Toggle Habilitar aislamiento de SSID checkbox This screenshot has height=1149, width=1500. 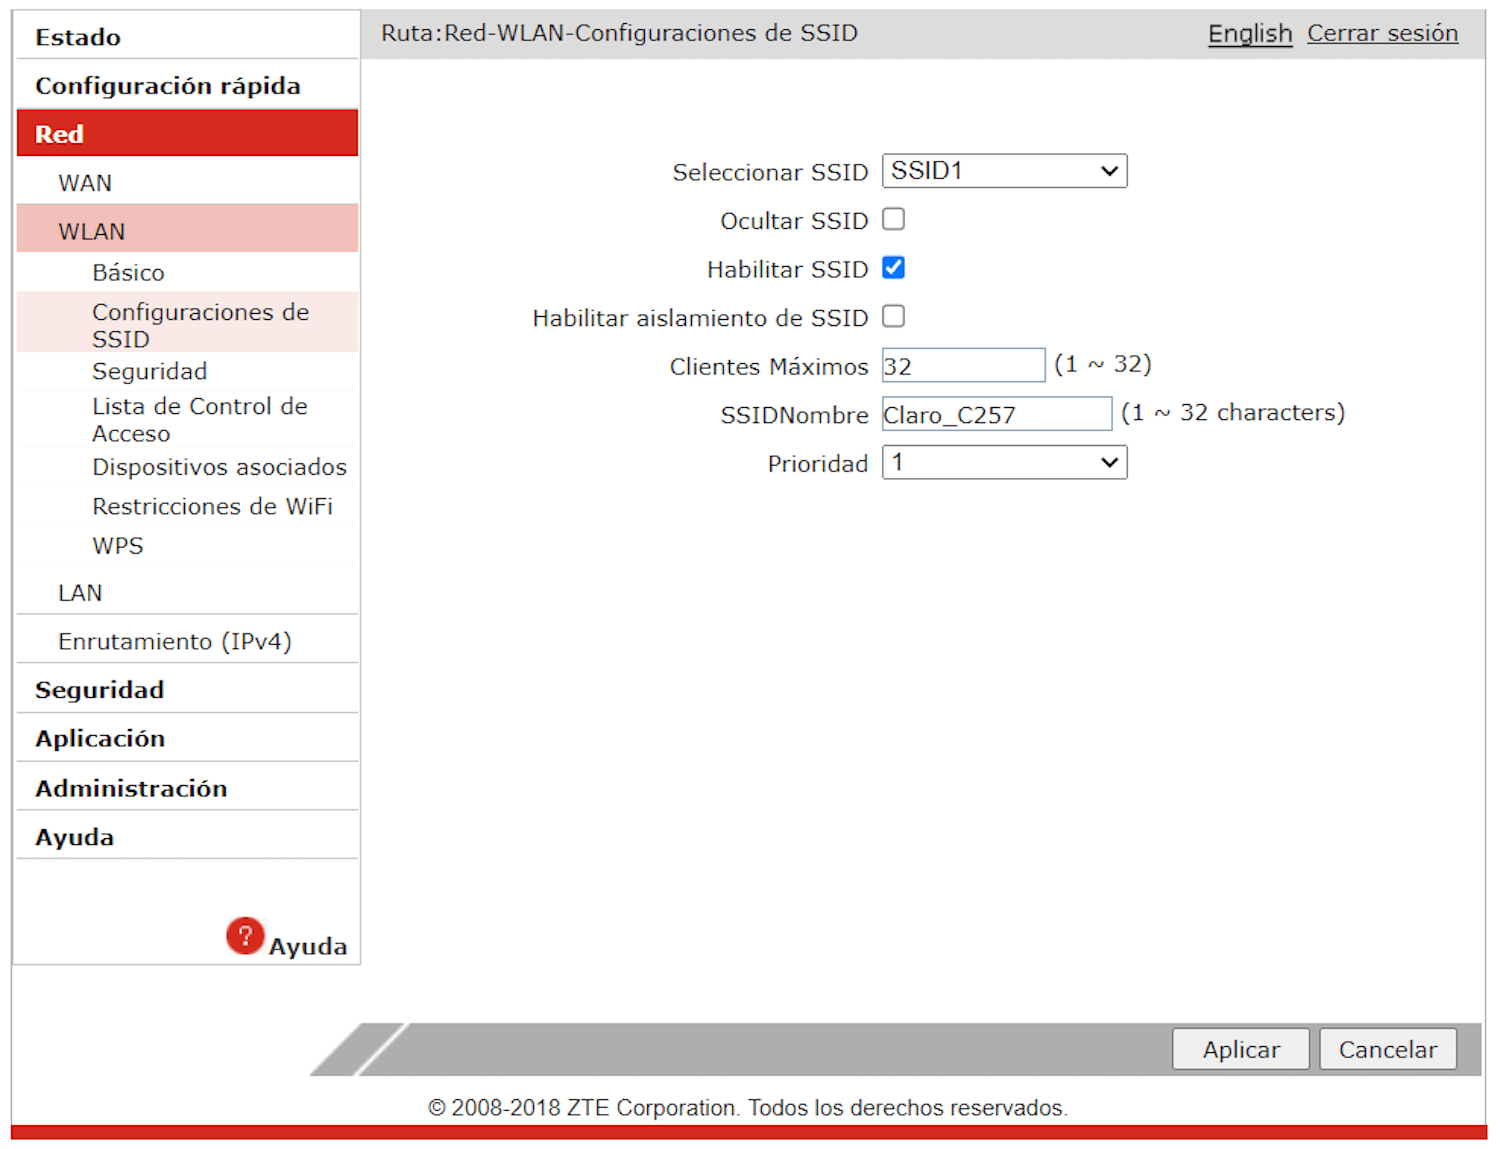point(893,317)
